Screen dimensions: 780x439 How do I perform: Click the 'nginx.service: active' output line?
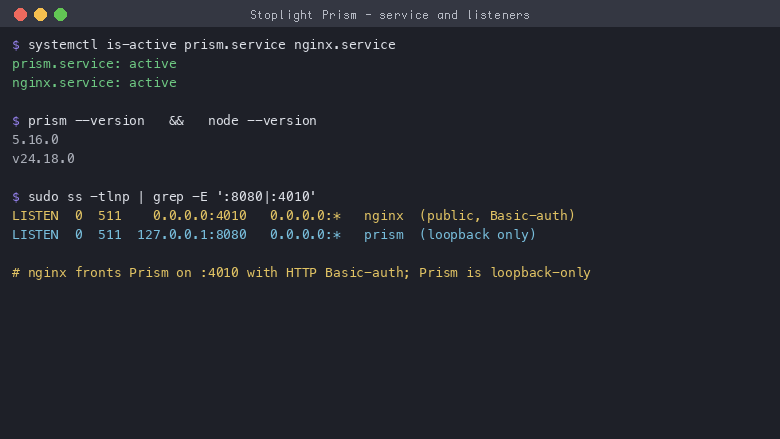click(94, 83)
